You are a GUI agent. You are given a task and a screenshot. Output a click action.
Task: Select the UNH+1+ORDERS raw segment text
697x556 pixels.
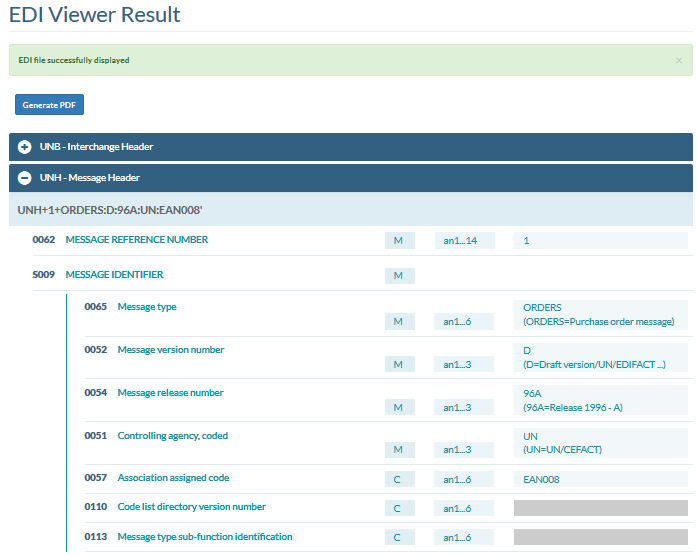click(111, 210)
